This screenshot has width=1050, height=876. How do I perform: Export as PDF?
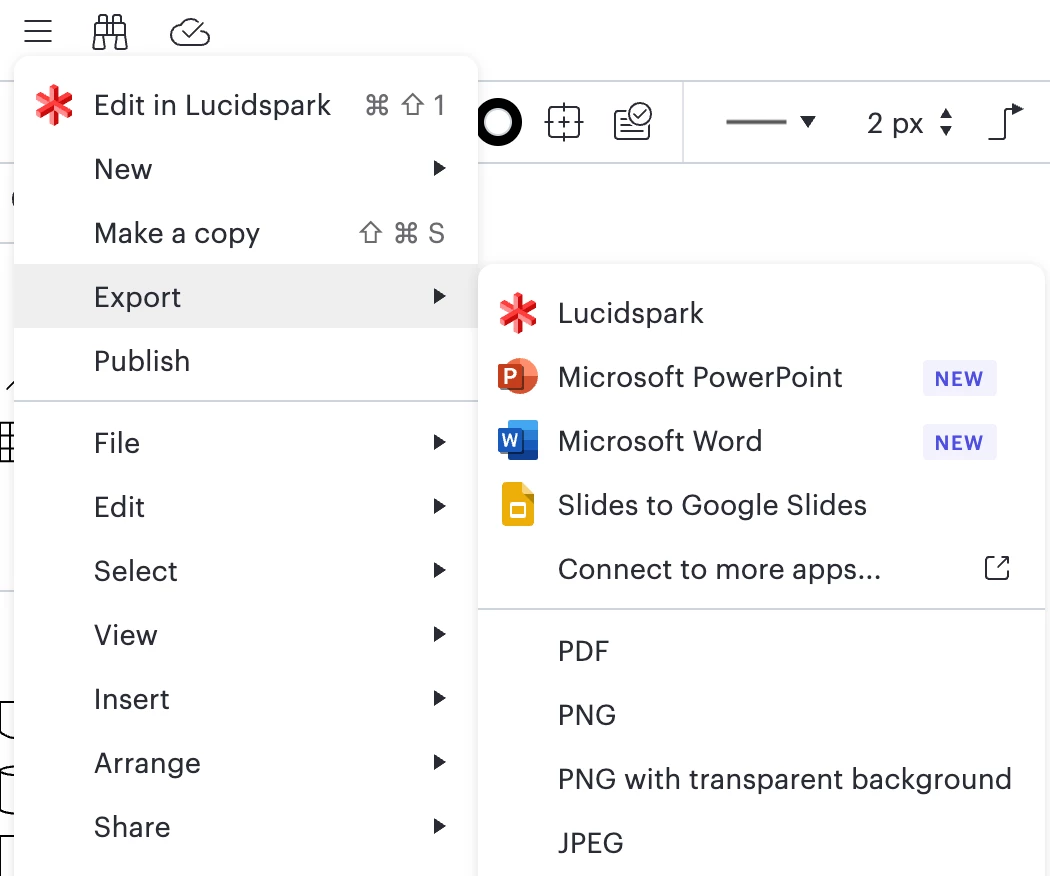click(x=761, y=651)
